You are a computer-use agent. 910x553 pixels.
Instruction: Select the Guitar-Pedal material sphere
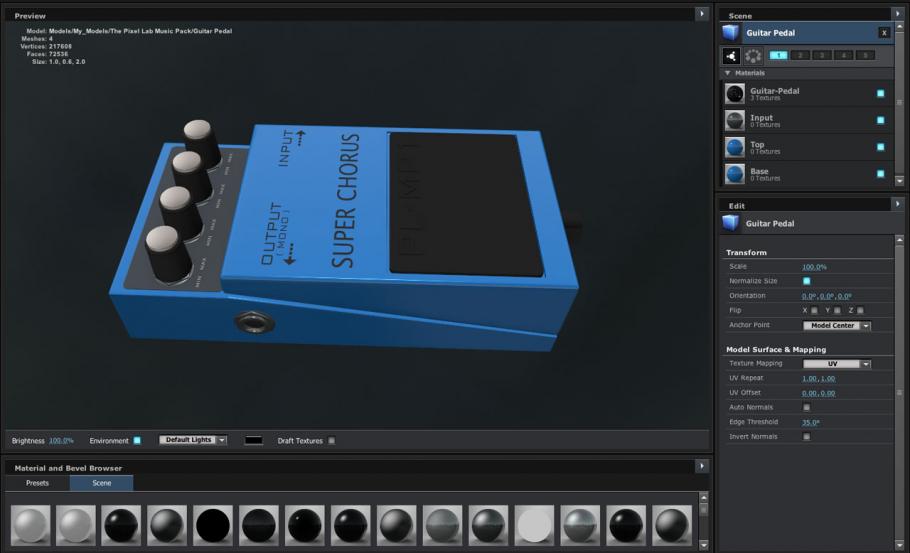(x=735, y=93)
